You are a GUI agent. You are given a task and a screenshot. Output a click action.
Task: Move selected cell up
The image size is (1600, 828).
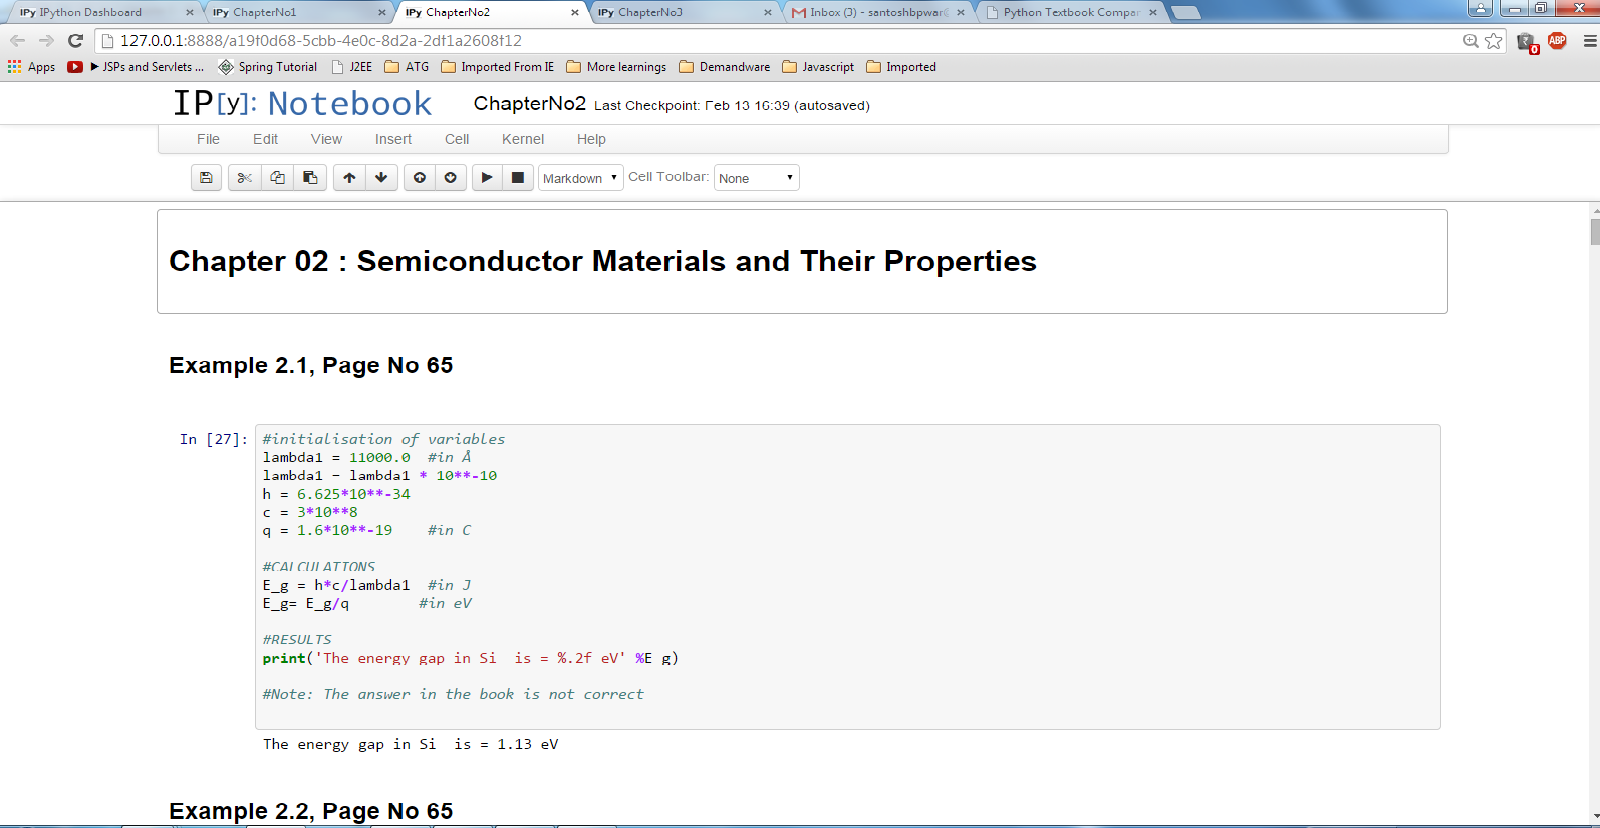coord(349,178)
